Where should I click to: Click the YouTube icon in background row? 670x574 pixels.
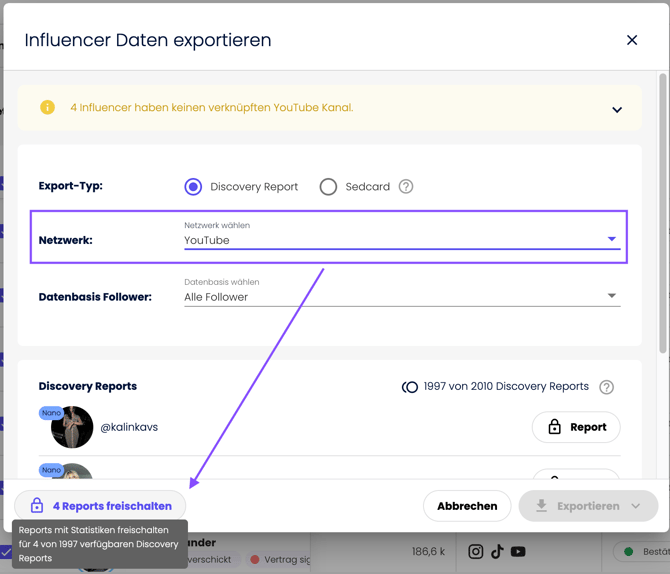pyautogui.click(x=518, y=551)
